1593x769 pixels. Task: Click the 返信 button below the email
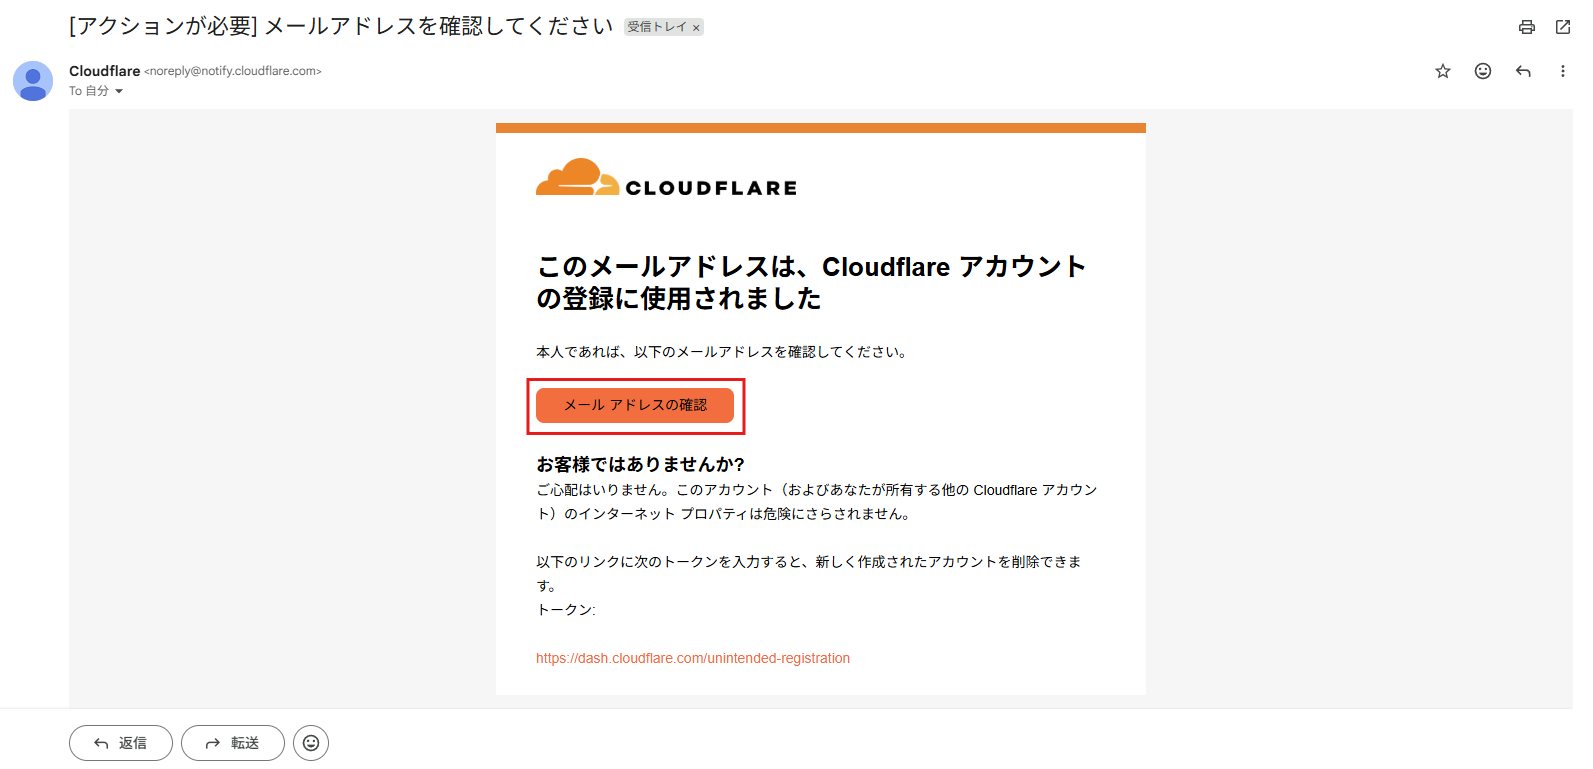[121, 743]
